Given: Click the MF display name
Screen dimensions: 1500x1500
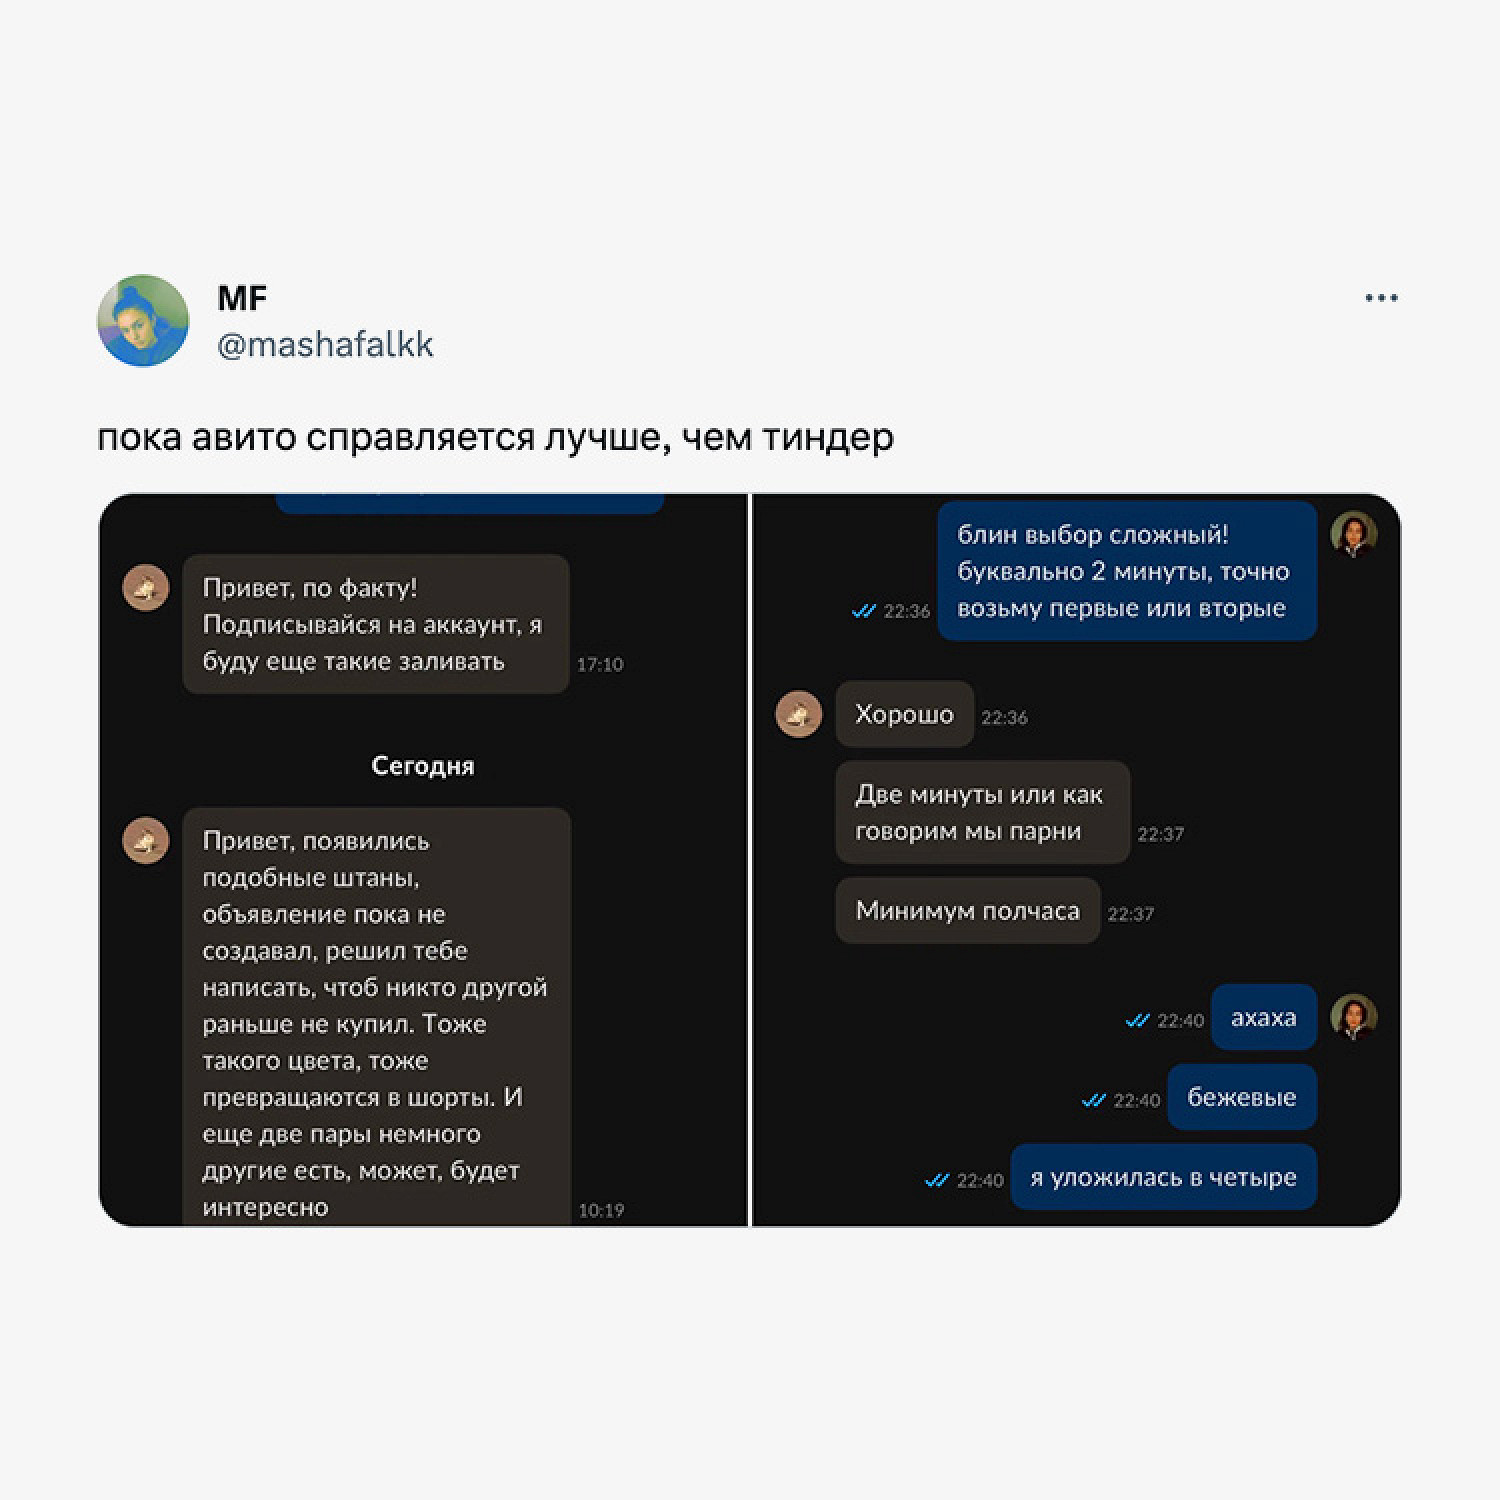Looking at the screenshot, I should click(242, 297).
